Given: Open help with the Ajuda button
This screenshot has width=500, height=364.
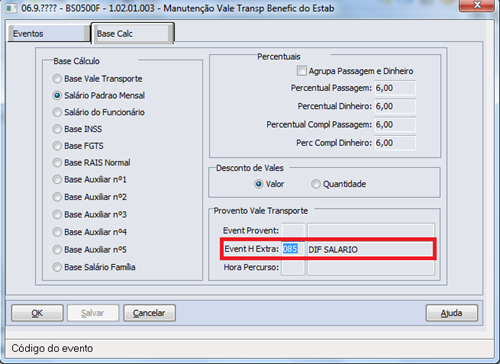Looking at the screenshot, I should (452, 313).
